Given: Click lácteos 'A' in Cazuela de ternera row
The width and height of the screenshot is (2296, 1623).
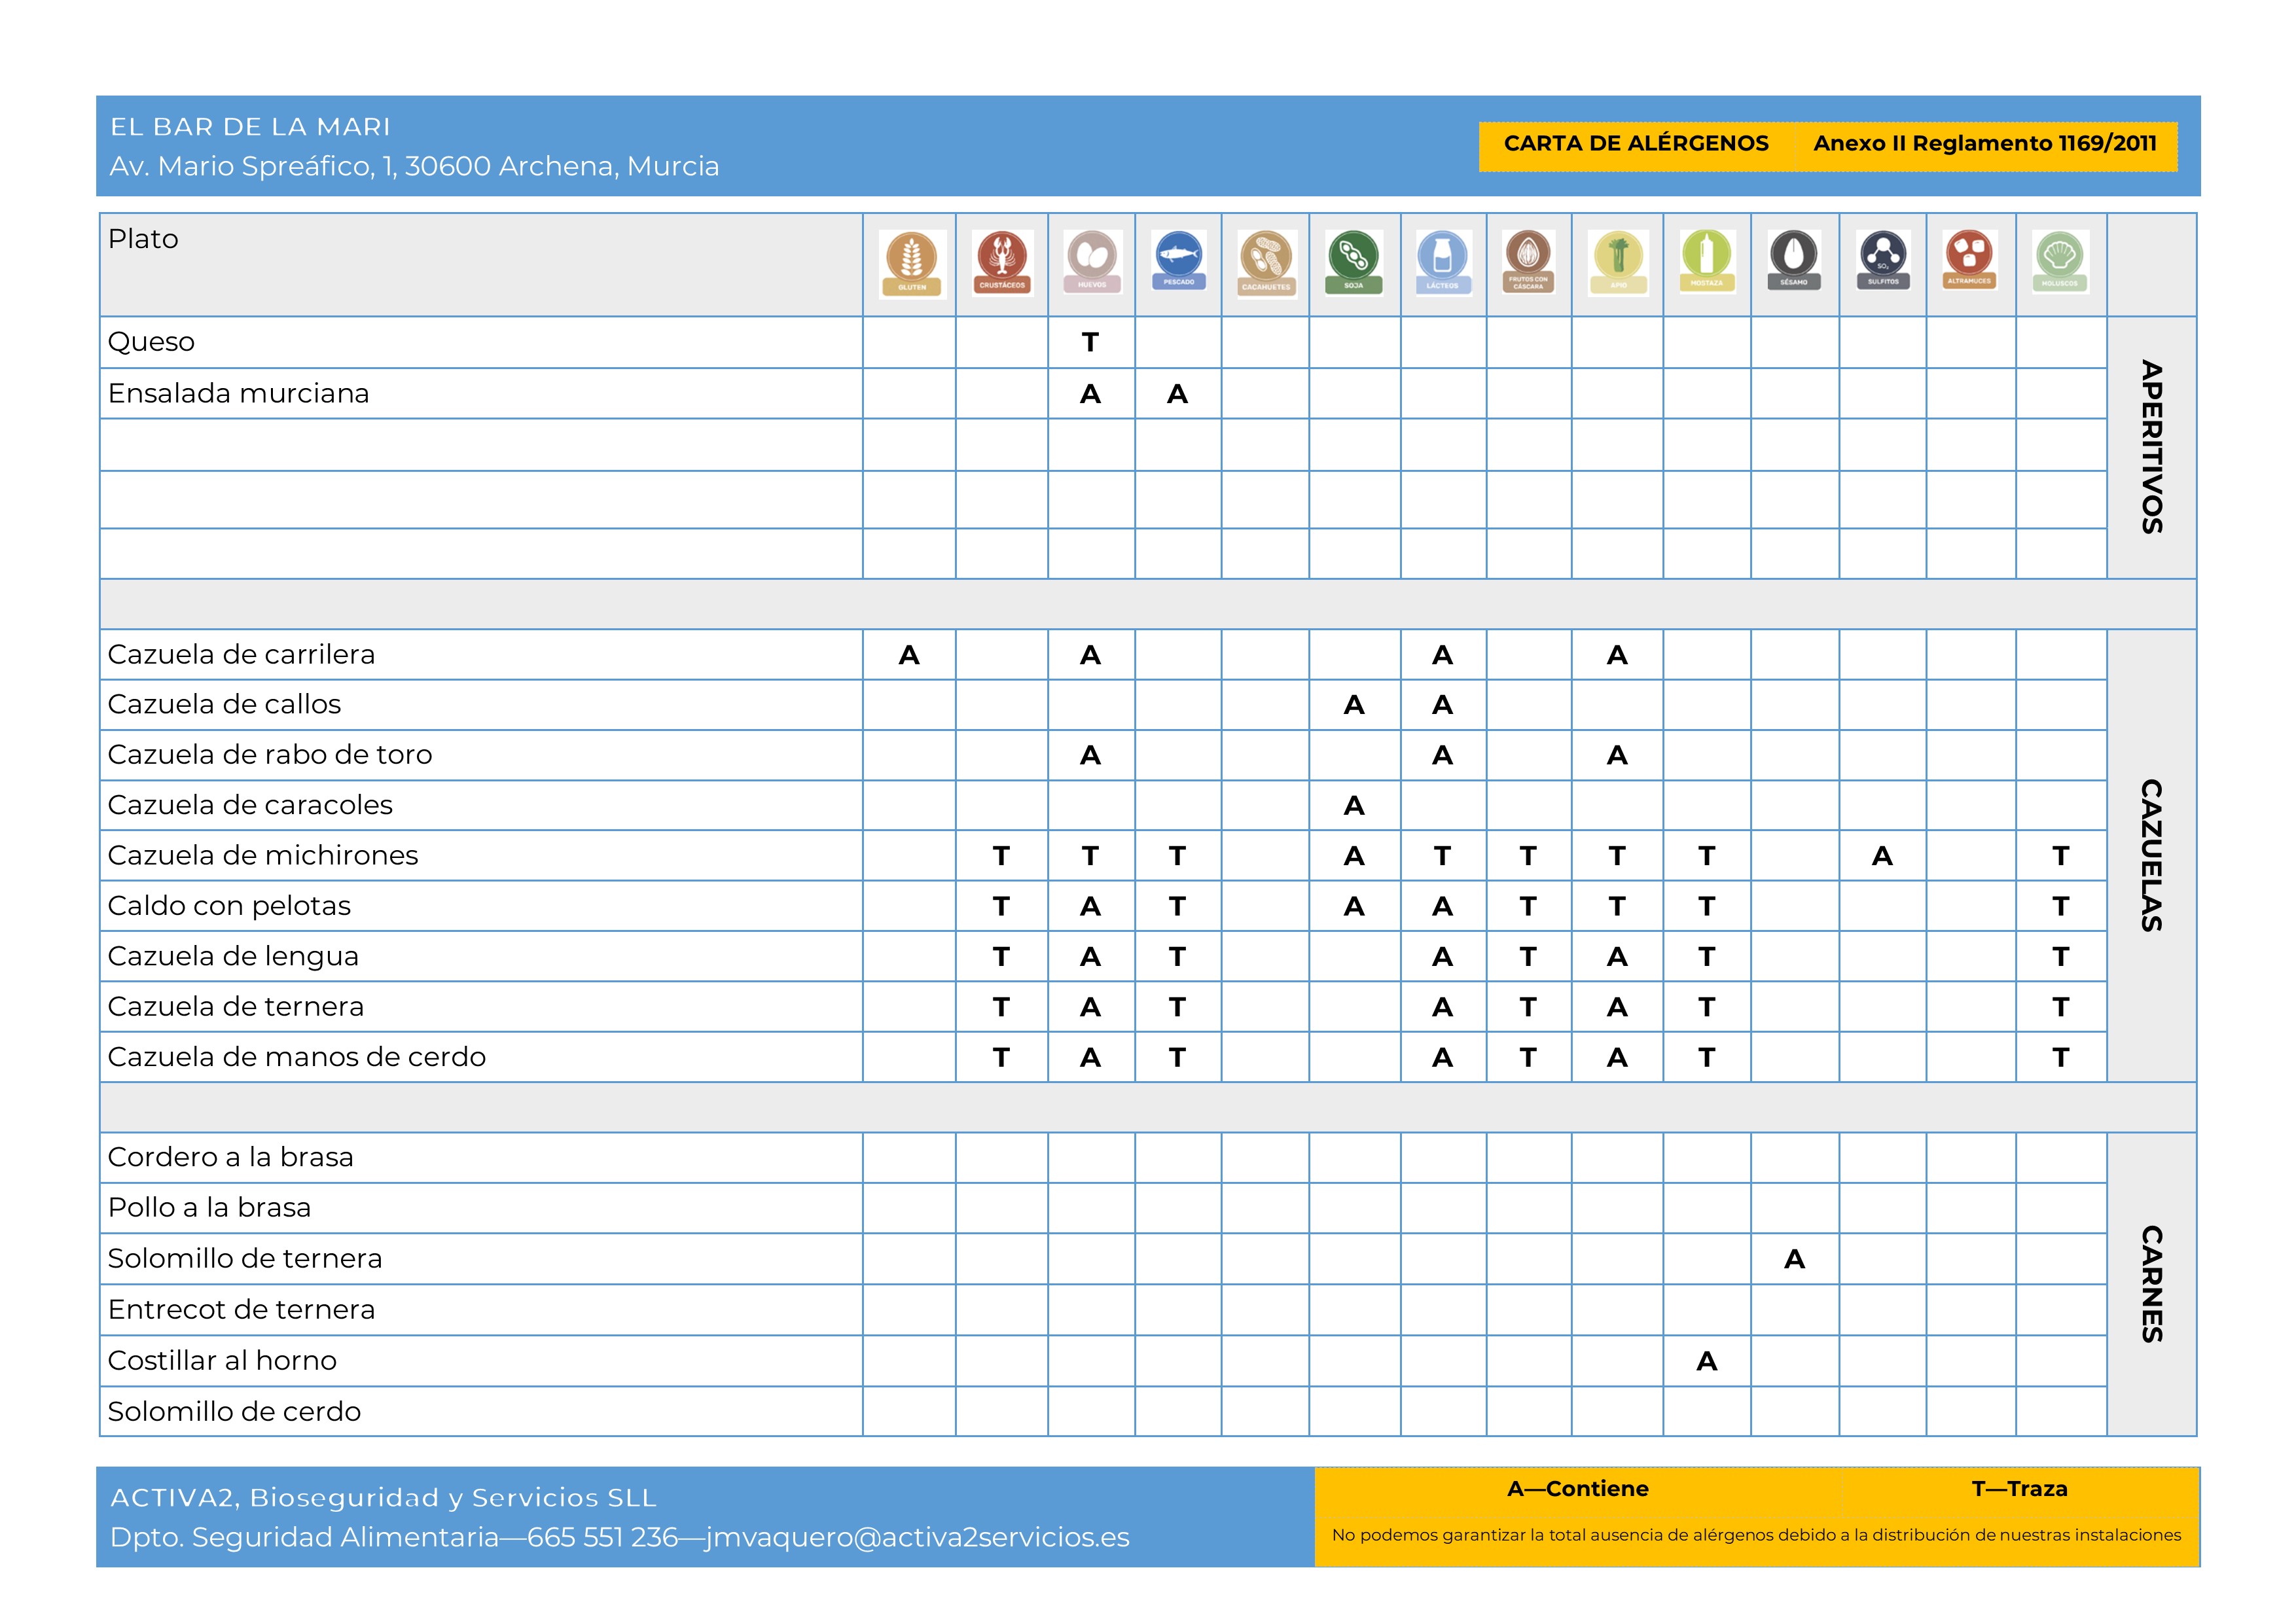Looking at the screenshot, I should click(x=1442, y=1007).
